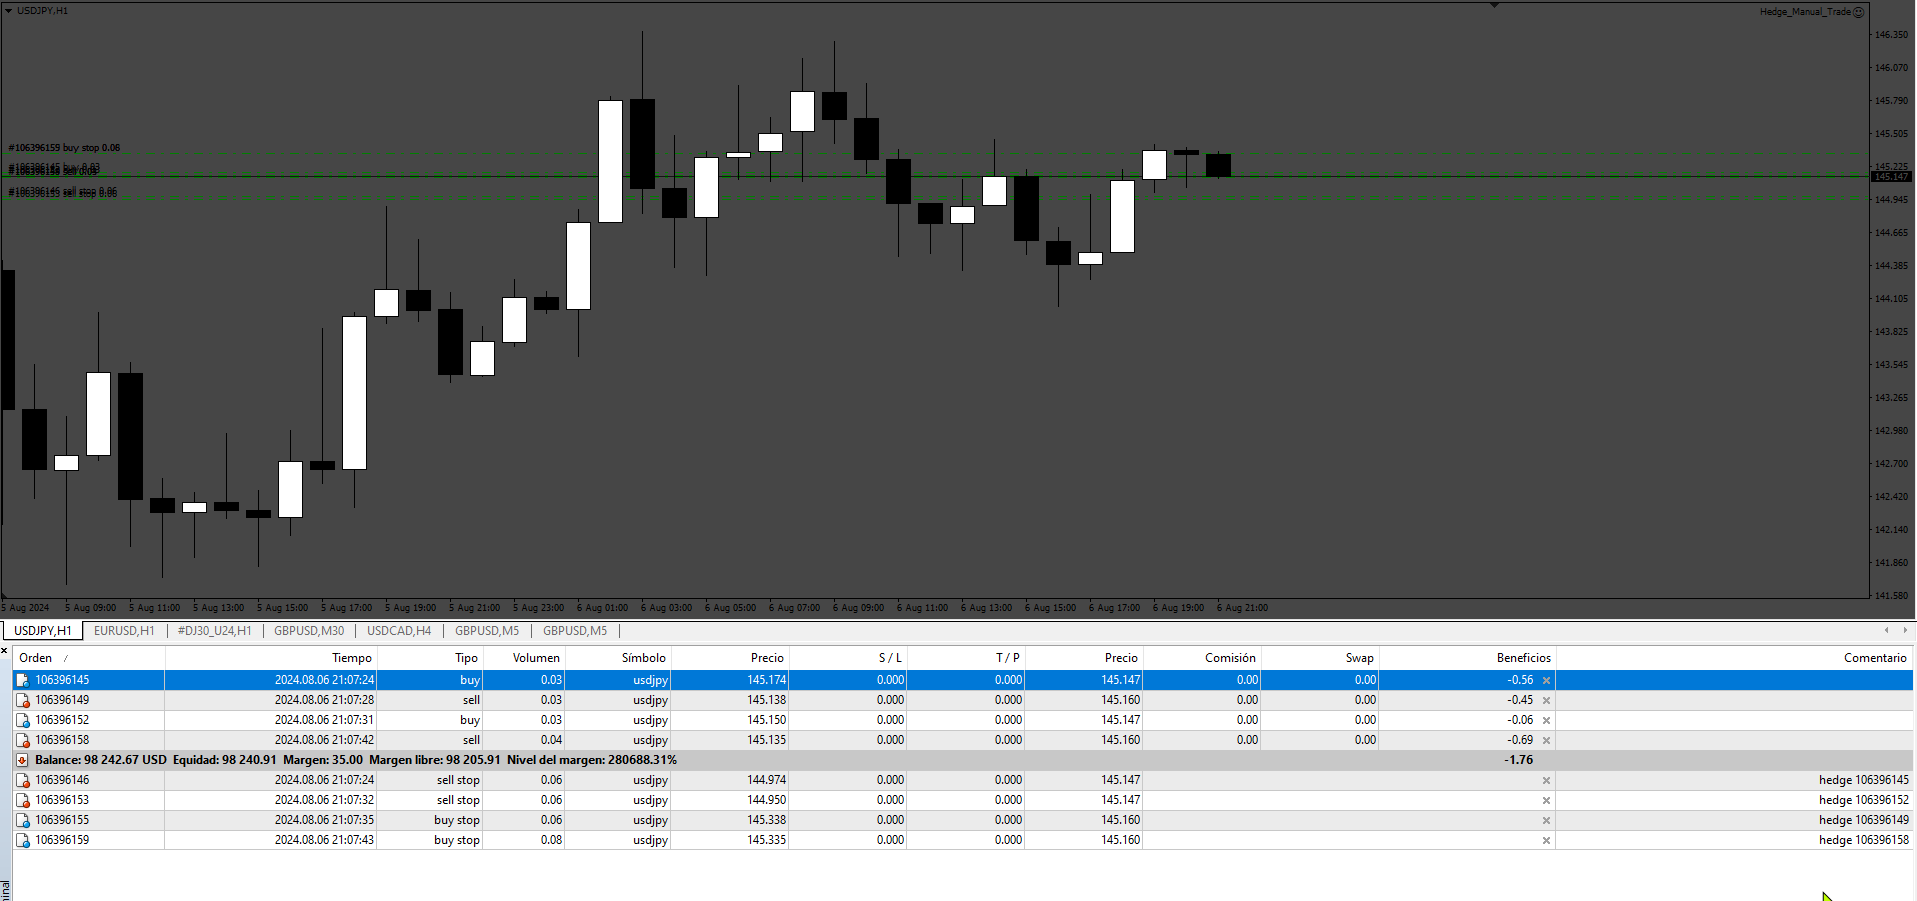Select the USDCAD,H4 chart tab

pyautogui.click(x=399, y=631)
